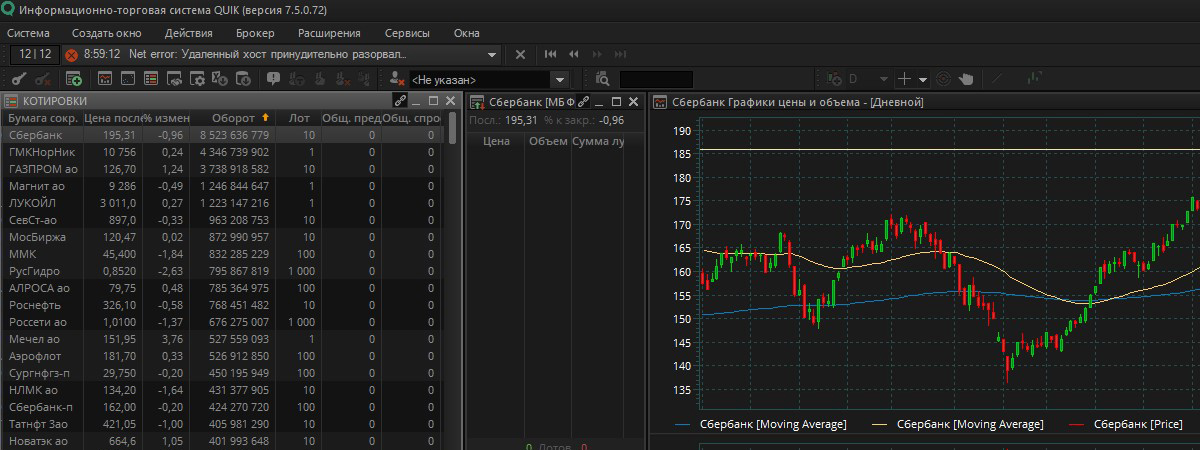
Task: Open the Создать окно menu
Action: (x=107, y=33)
